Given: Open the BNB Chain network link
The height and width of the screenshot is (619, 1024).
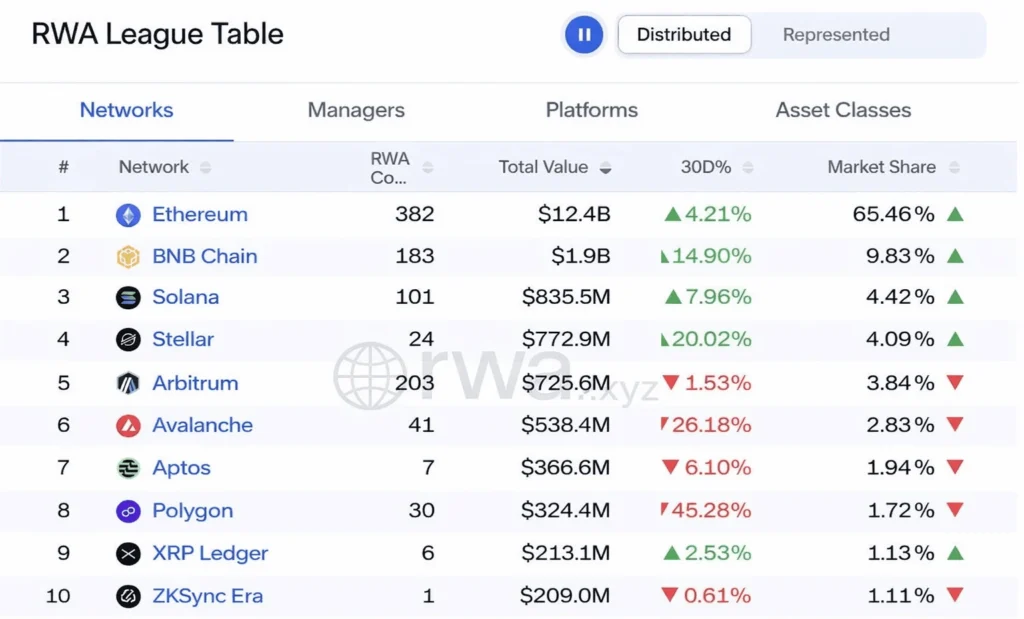Looking at the screenshot, I should [x=204, y=256].
